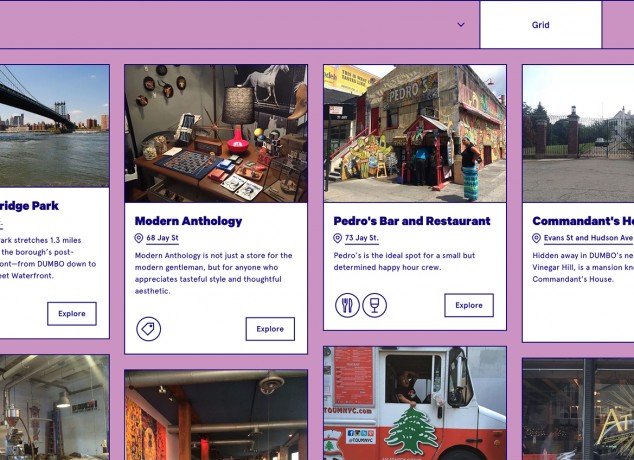
Task: Switch to the Grid view tab
Action: (541, 25)
